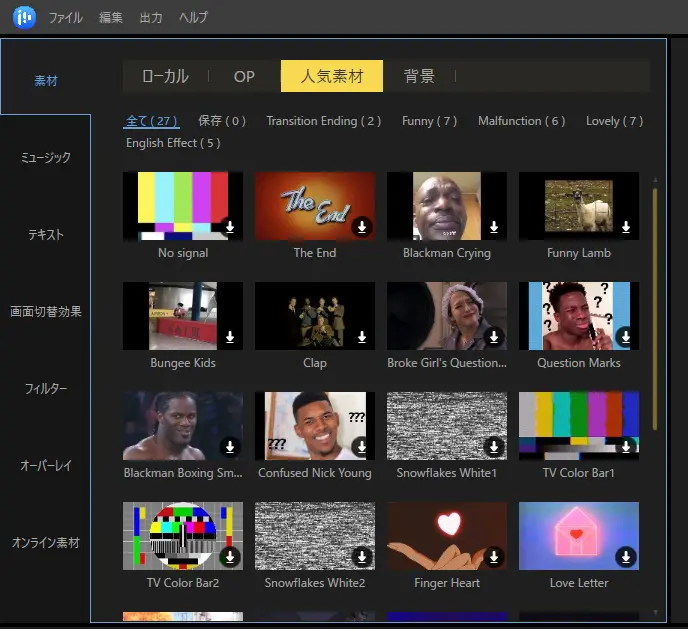Select the Clap thumbnail
This screenshot has height=629, width=688.
[315, 316]
